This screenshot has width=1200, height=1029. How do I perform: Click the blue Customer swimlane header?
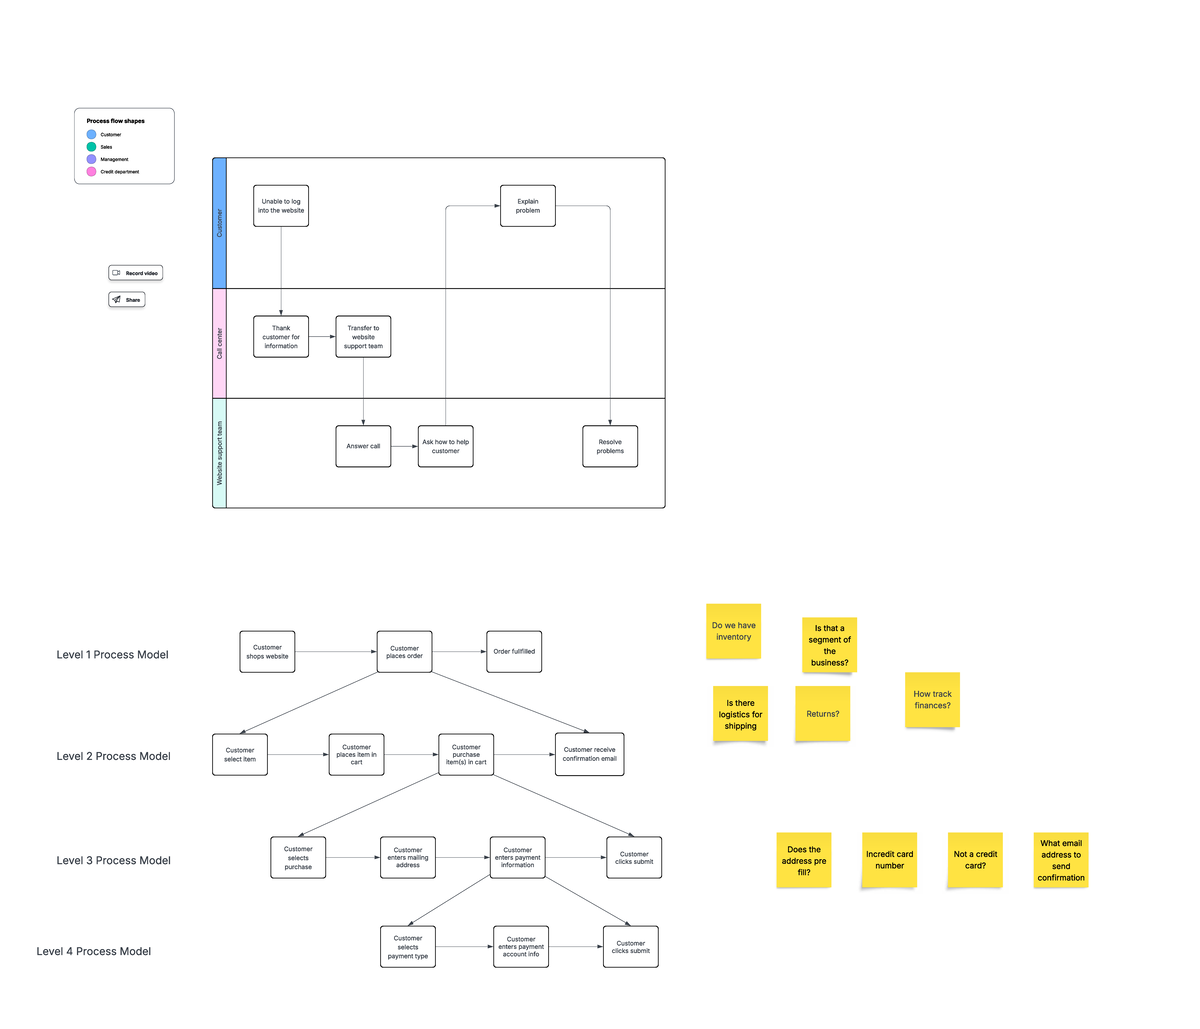220,223
